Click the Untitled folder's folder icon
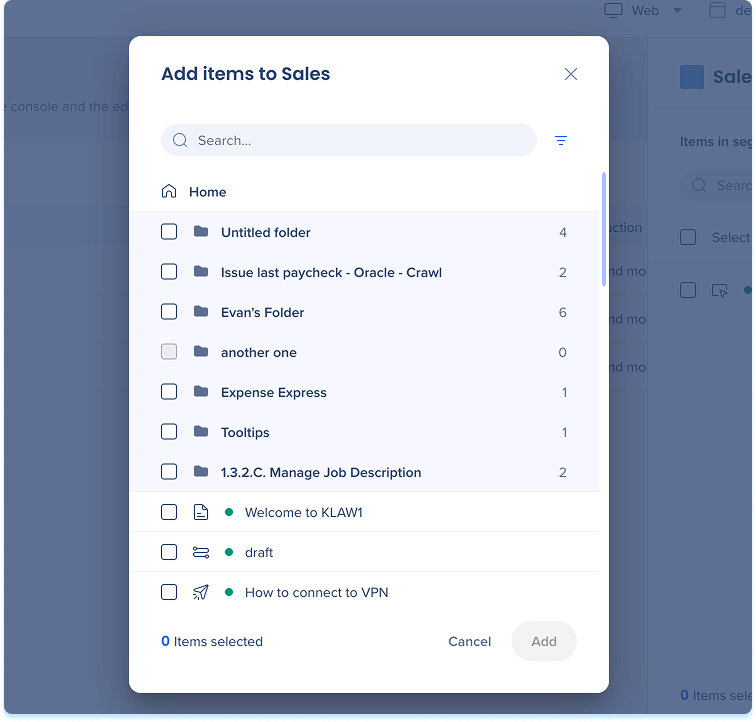The height and width of the screenshot is (722, 756). [201, 232]
